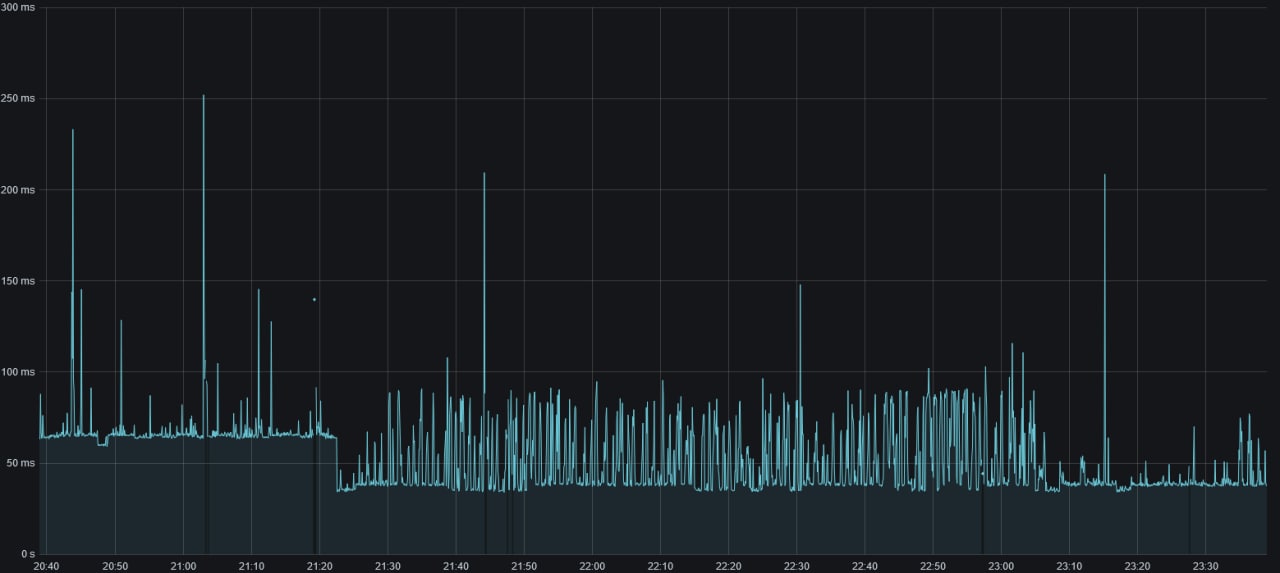This screenshot has height=573, width=1280.
Task: Click the 100 ms y-axis label
Action: click(x=18, y=372)
